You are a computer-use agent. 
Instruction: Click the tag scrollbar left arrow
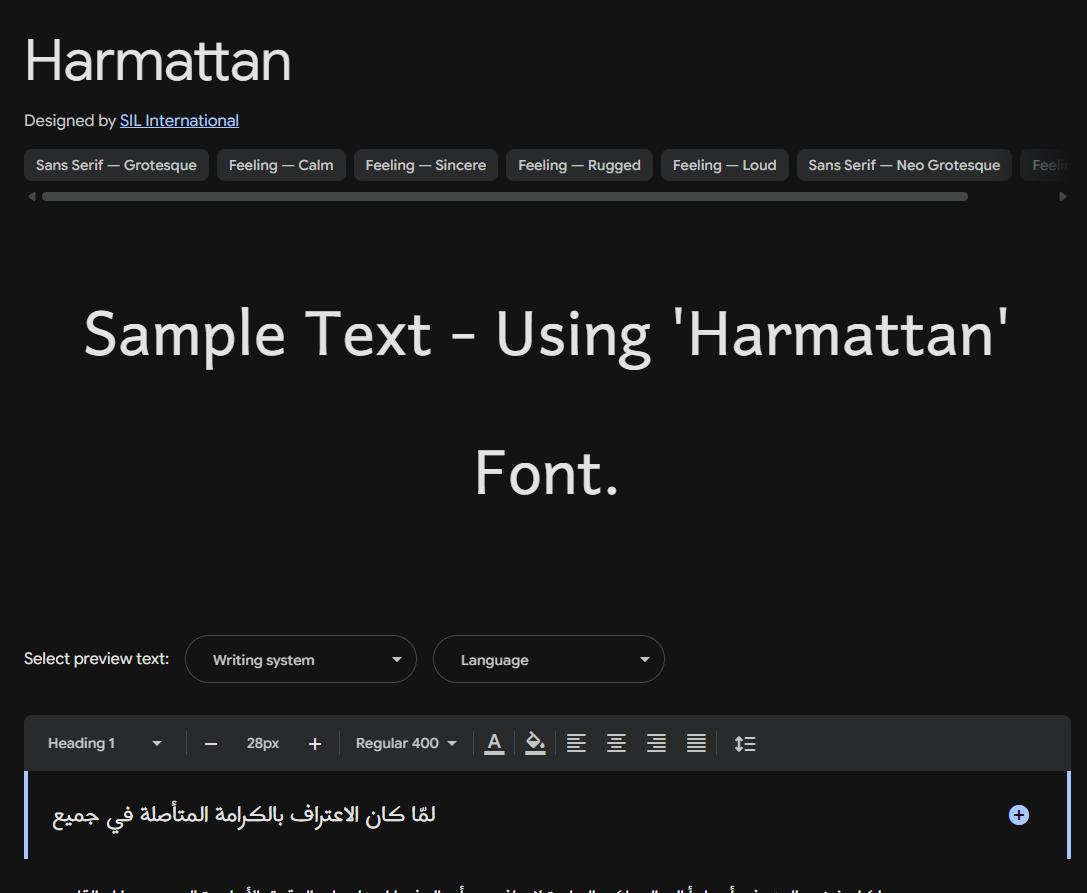[31, 196]
